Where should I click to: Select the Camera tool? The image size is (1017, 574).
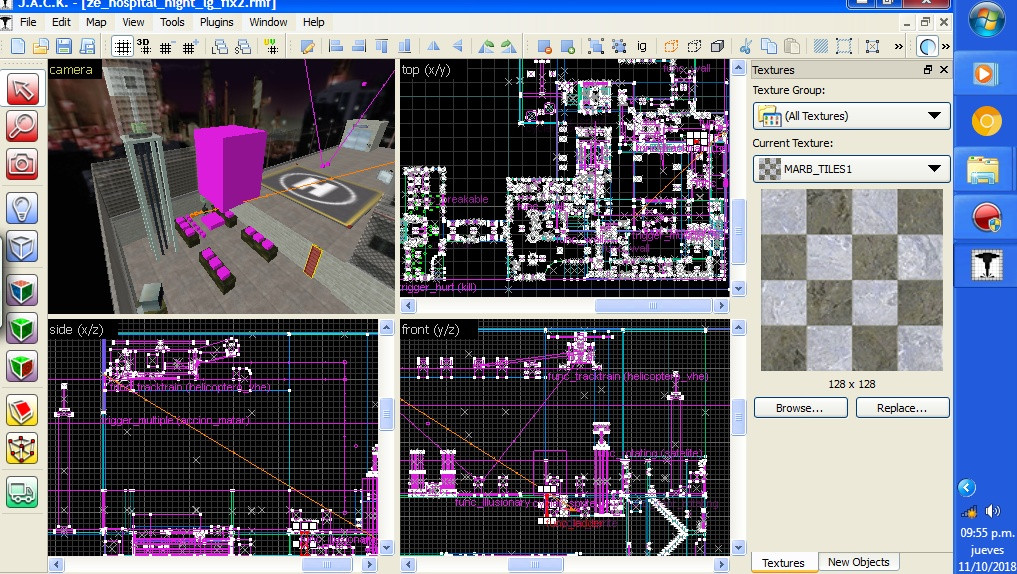point(23,163)
